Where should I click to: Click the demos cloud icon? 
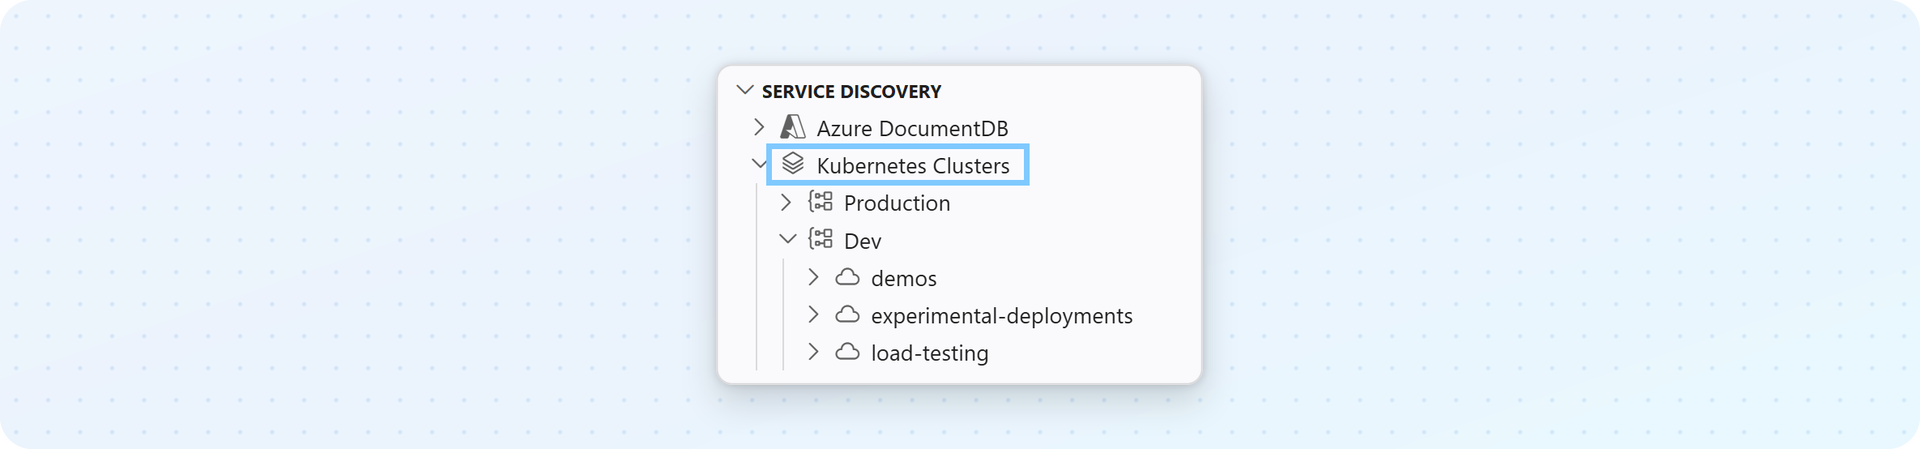[x=848, y=277]
